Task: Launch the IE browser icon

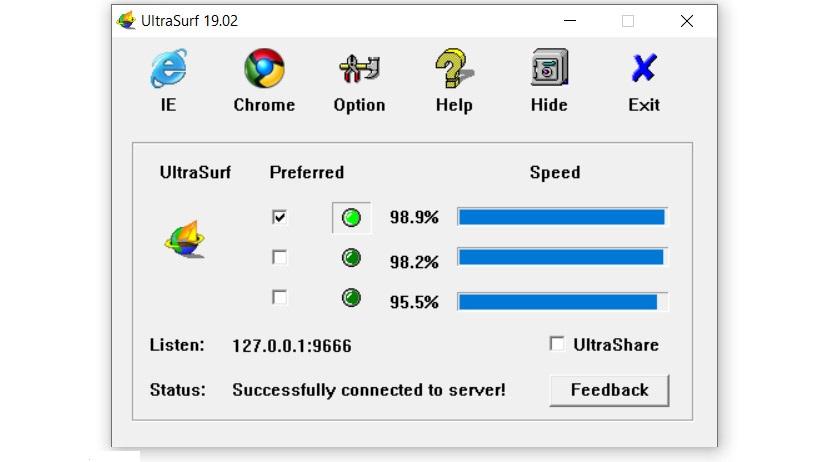Action: (168, 70)
